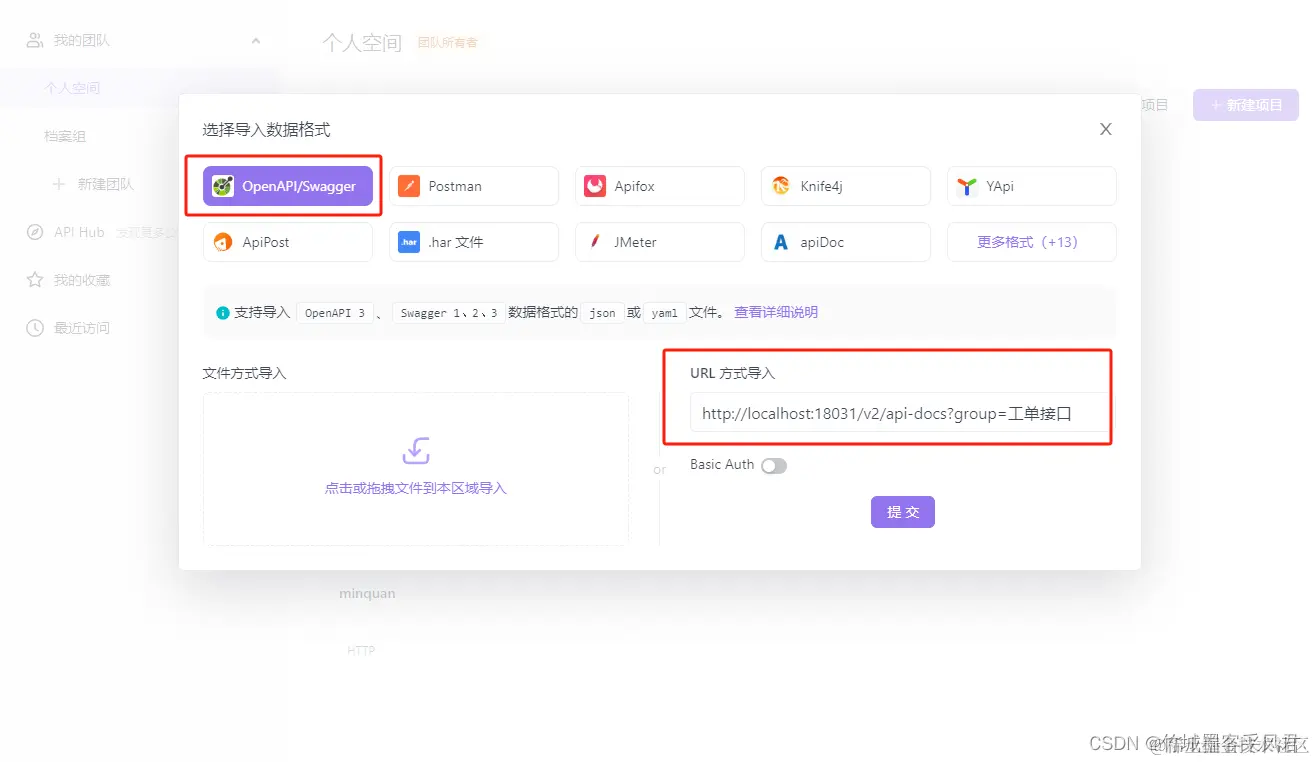Click the plus icon beside 新建团队

[x=59, y=184]
